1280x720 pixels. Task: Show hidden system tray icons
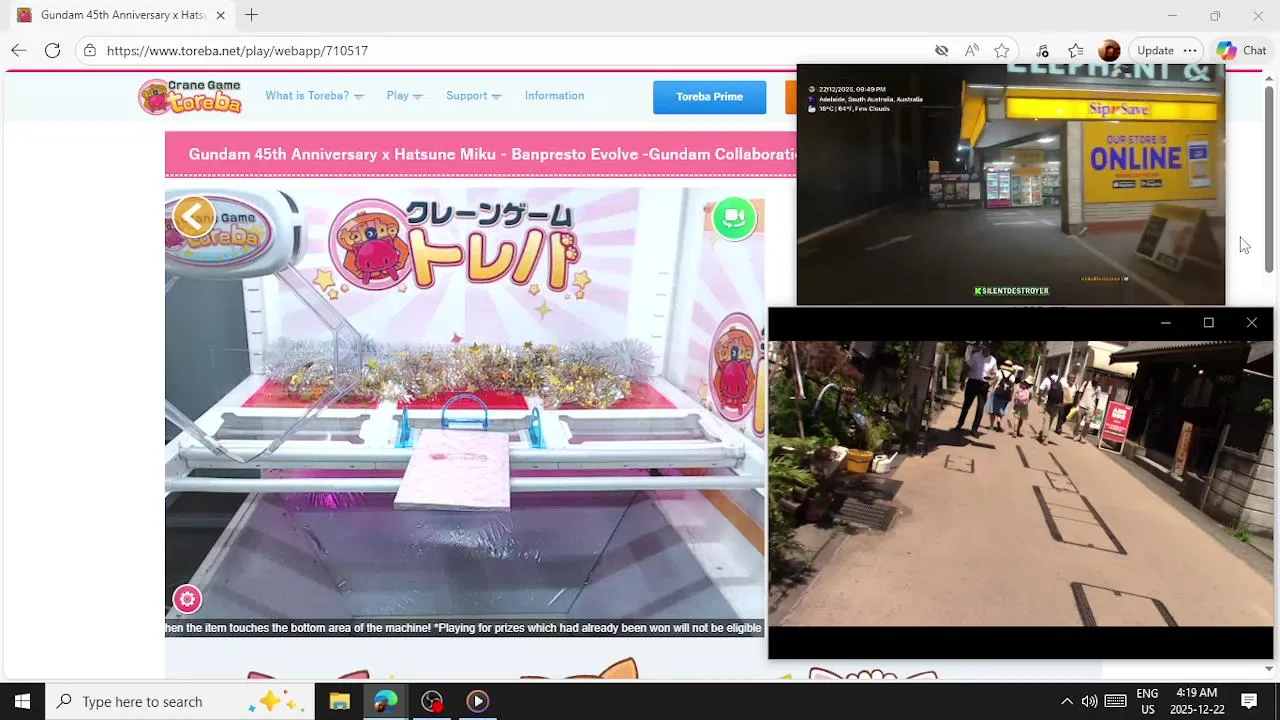pos(1066,701)
